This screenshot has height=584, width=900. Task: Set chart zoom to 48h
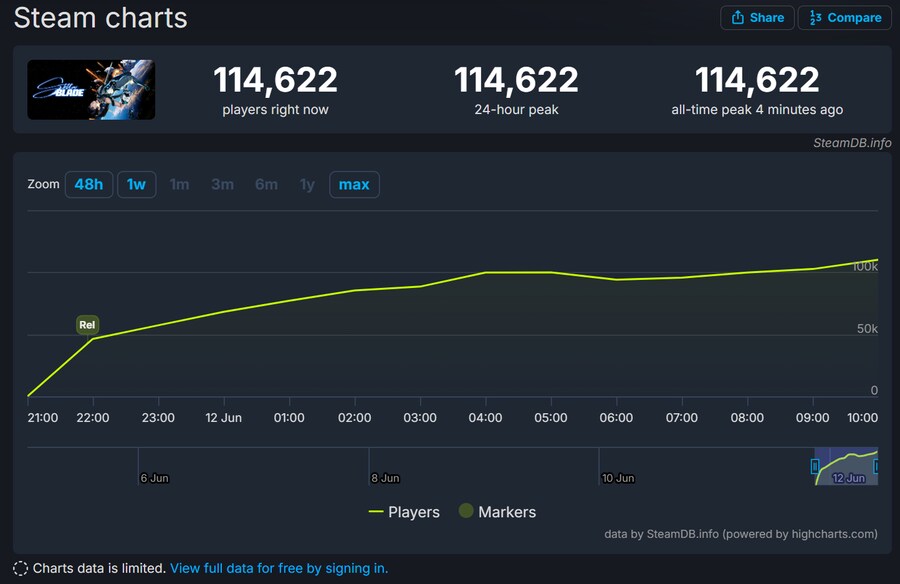[x=89, y=184]
